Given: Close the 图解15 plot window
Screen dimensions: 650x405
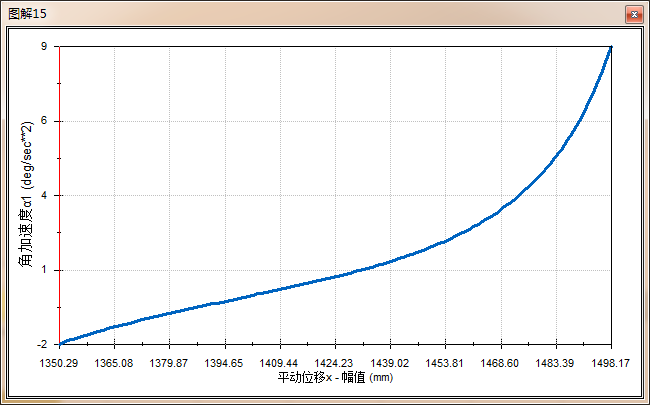Looking at the screenshot, I should click(634, 15).
